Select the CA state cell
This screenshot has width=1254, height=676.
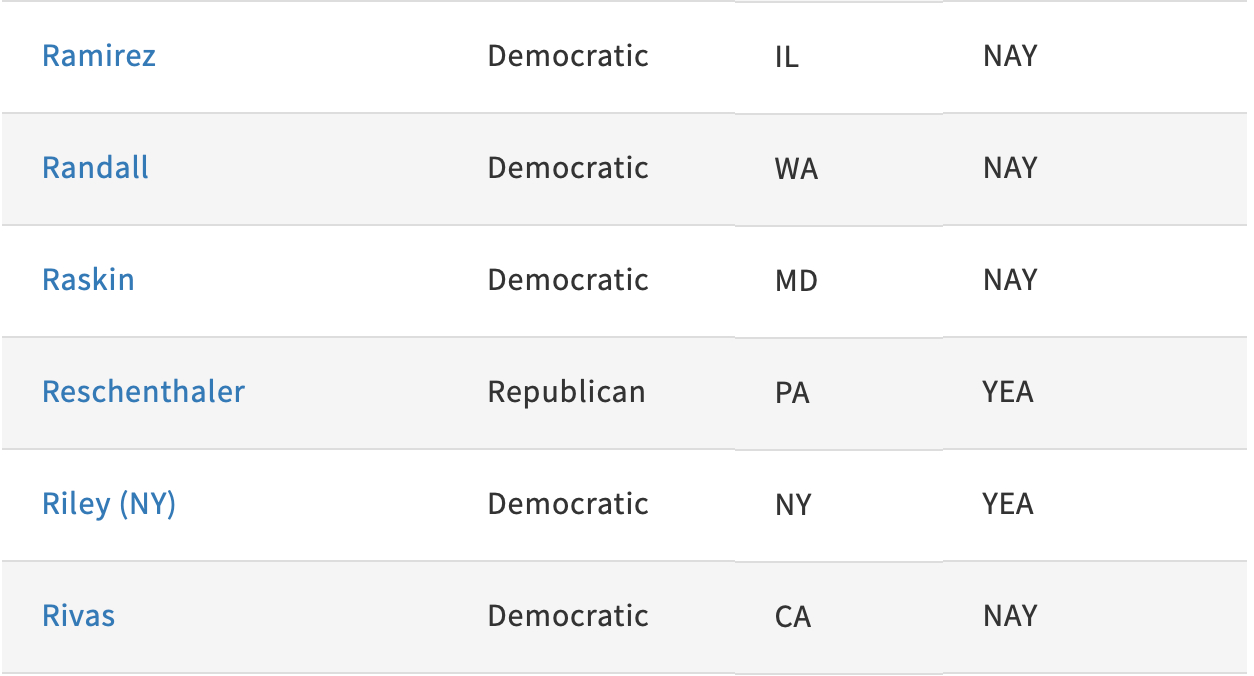(x=793, y=617)
